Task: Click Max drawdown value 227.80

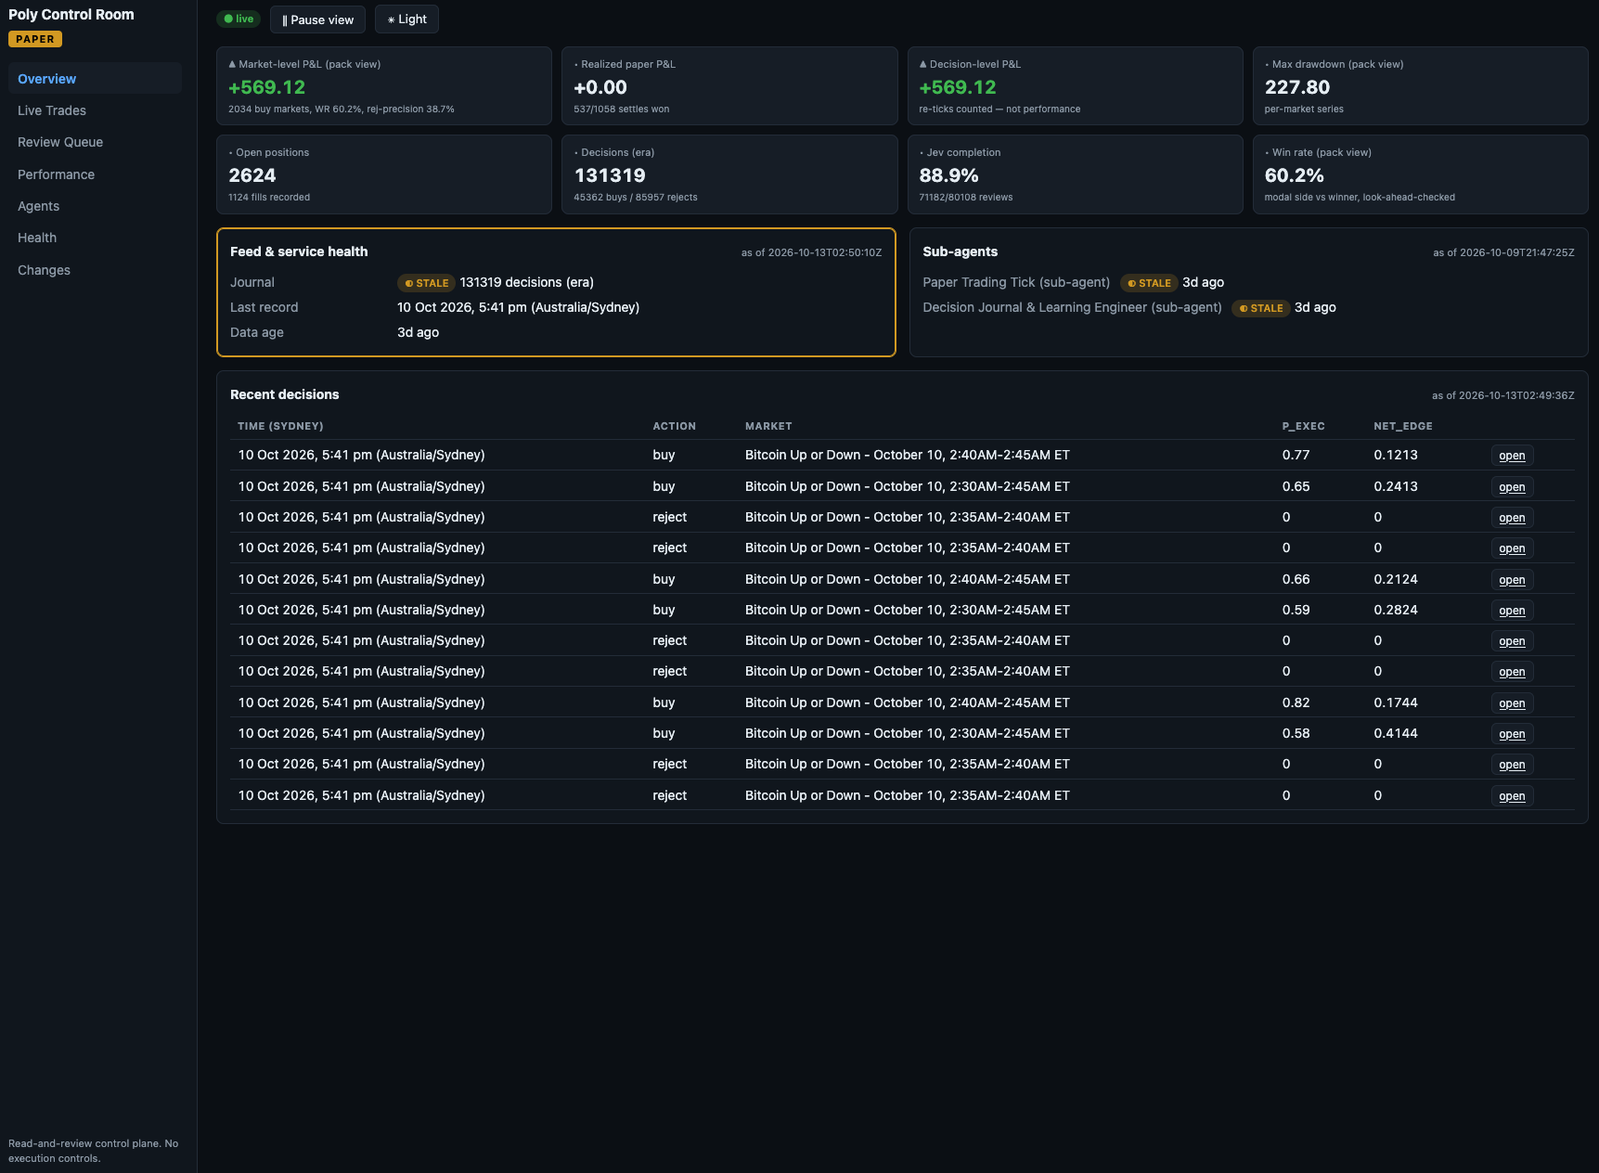Action: 1297,88
